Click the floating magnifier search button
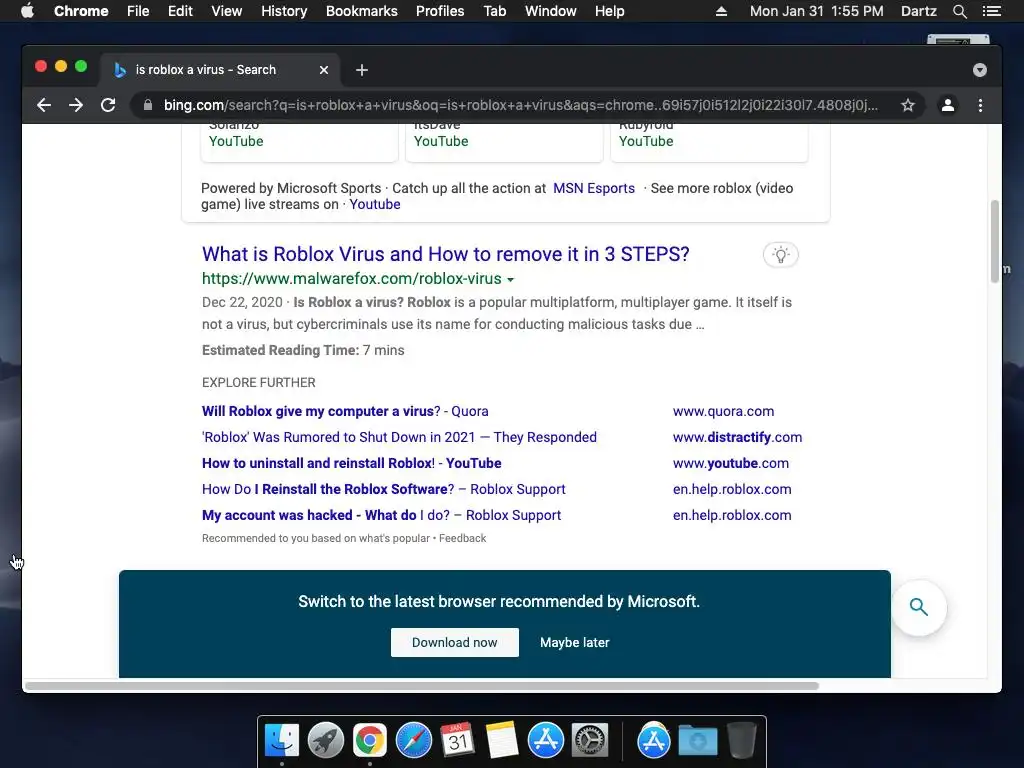This screenshot has width=1024, height=768. tap(919, 607)
